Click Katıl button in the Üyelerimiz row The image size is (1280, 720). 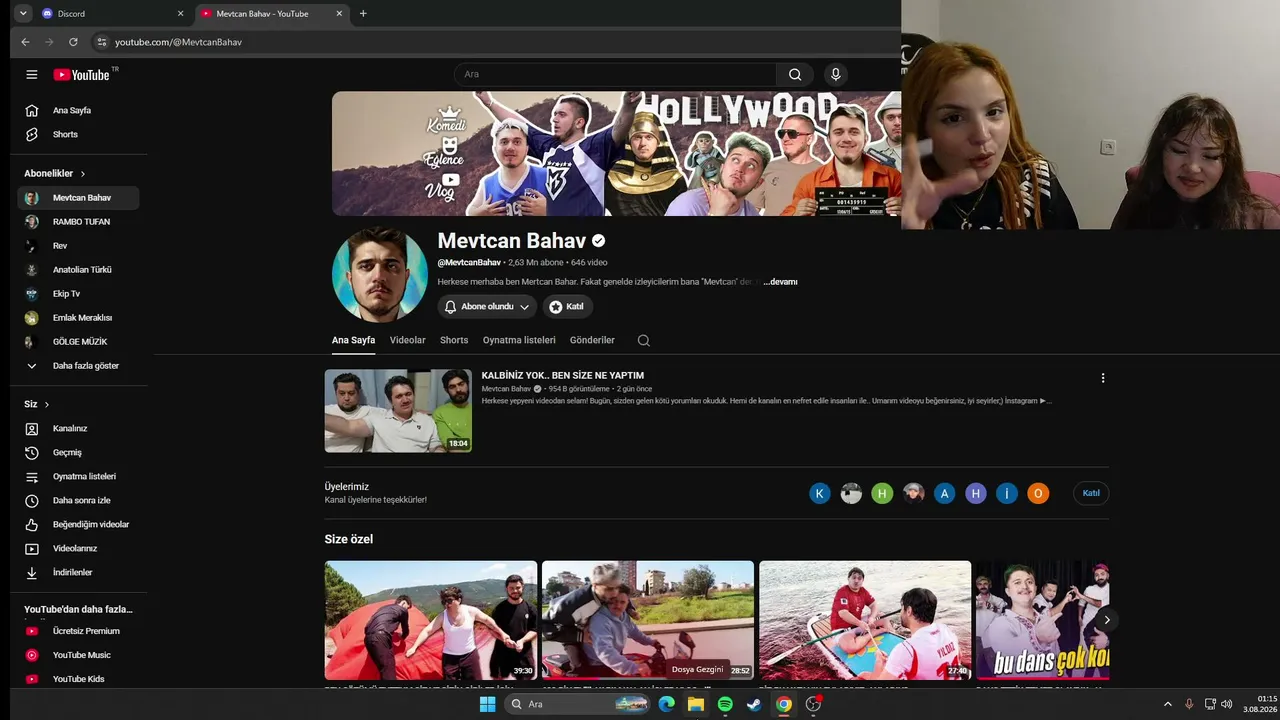1091,493
